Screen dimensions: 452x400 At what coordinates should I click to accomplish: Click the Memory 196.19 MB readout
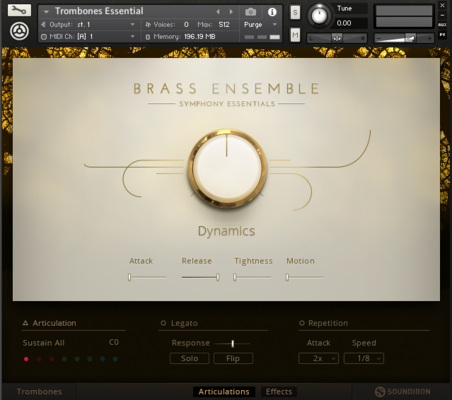point(200,37)
